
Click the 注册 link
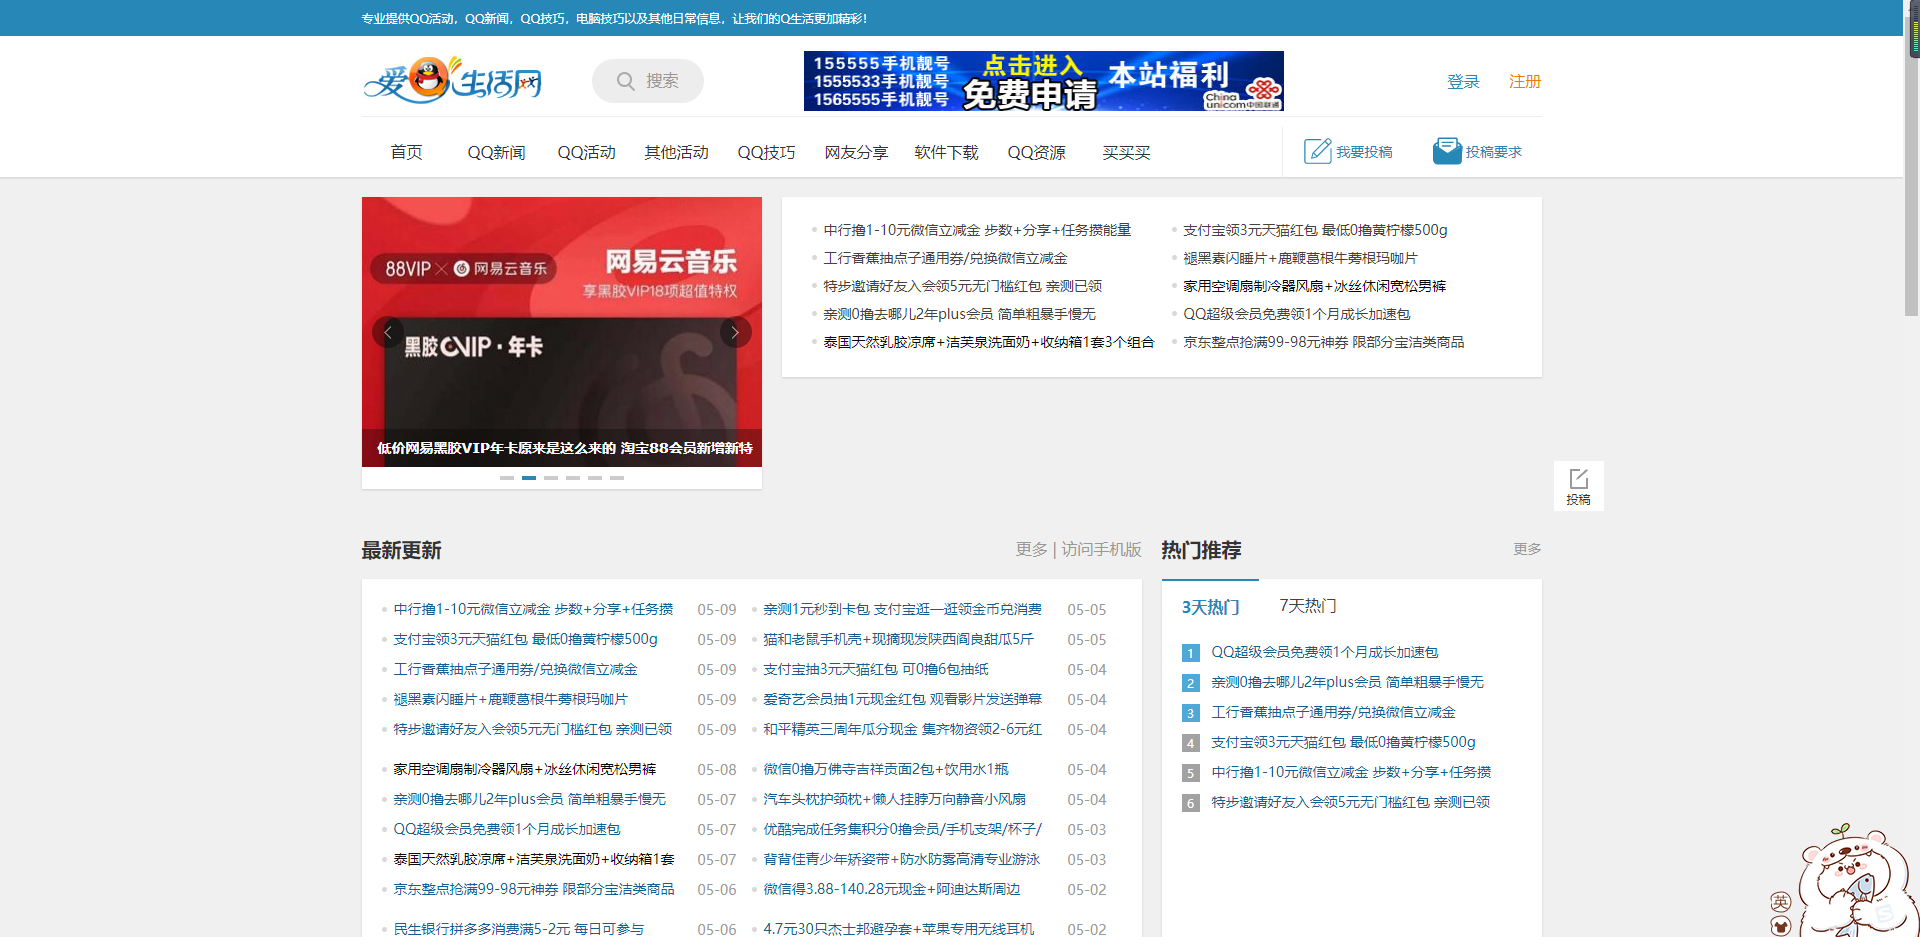click(1525, 81)
